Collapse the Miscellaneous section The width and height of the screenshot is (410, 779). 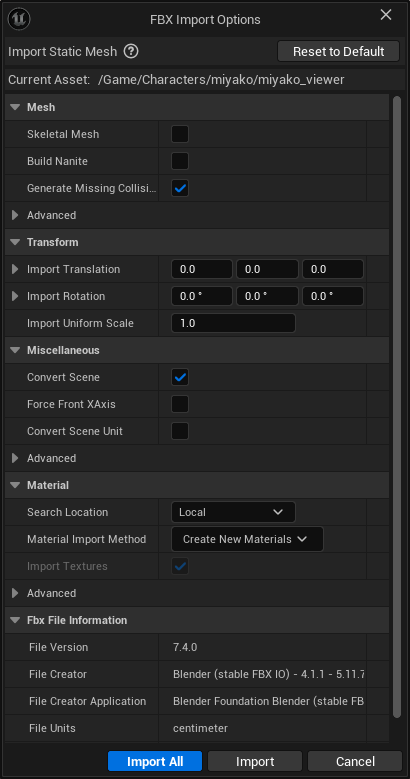click(15, 350)
